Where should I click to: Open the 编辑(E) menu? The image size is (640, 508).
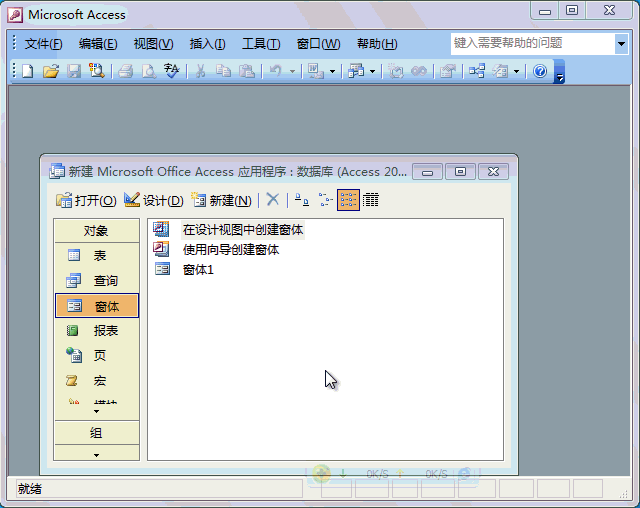point(98,44)
